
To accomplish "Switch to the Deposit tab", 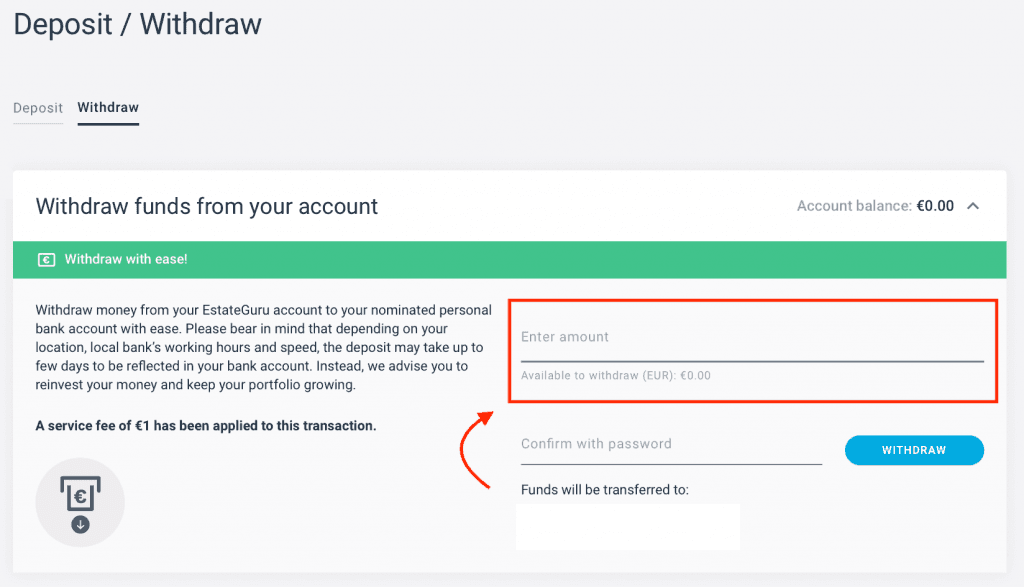I will pos(38,108).
